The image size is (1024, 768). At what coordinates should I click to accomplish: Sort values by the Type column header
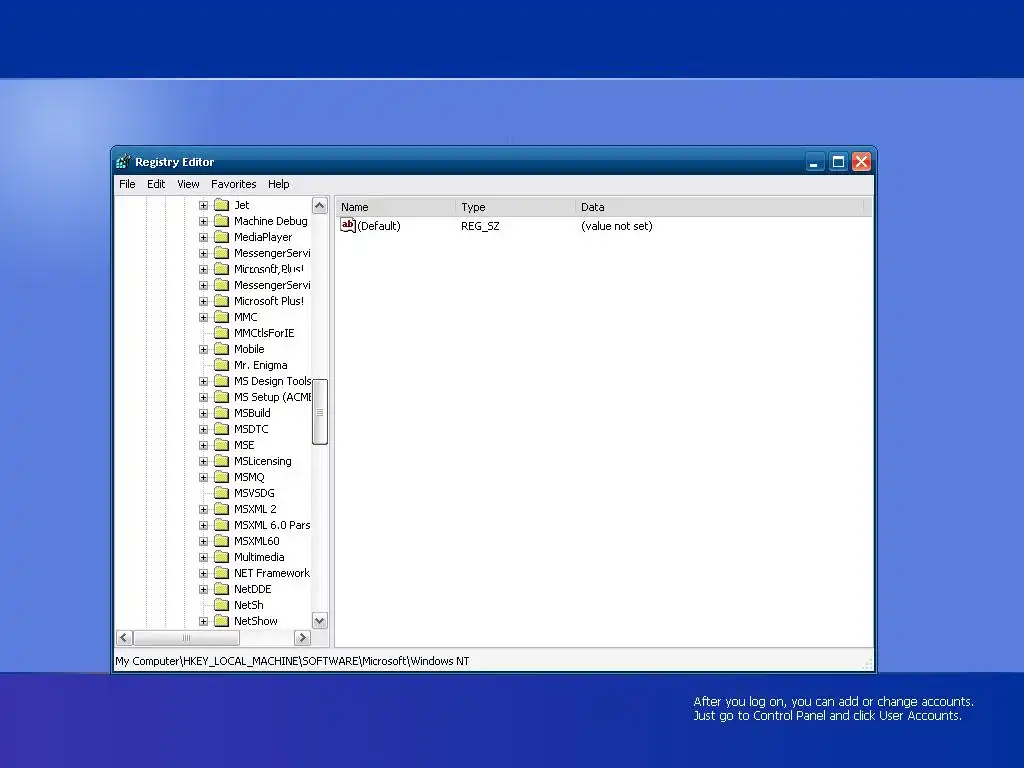515,207
